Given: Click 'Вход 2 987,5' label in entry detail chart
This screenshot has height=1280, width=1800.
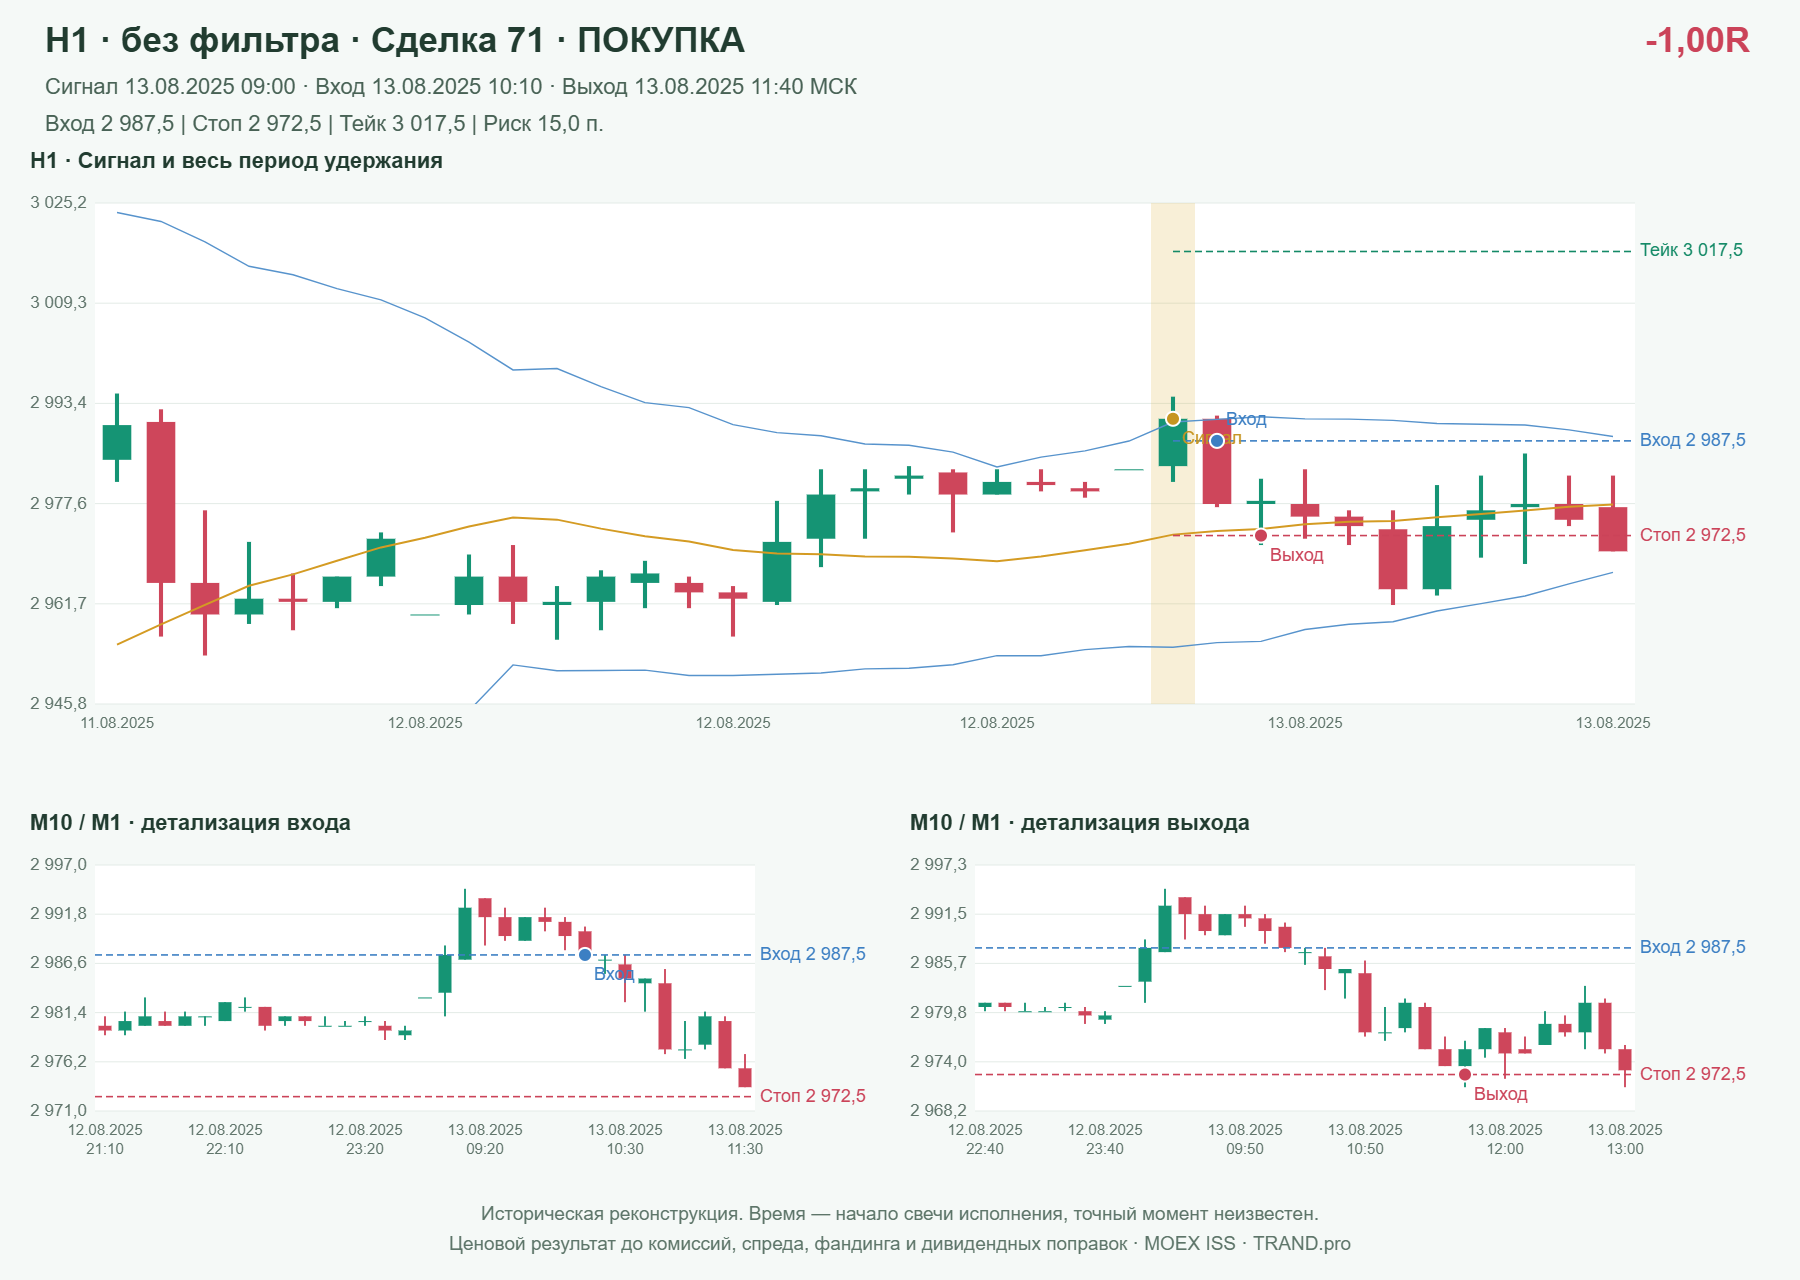Looking at the screenshot, I should point(812,954).
